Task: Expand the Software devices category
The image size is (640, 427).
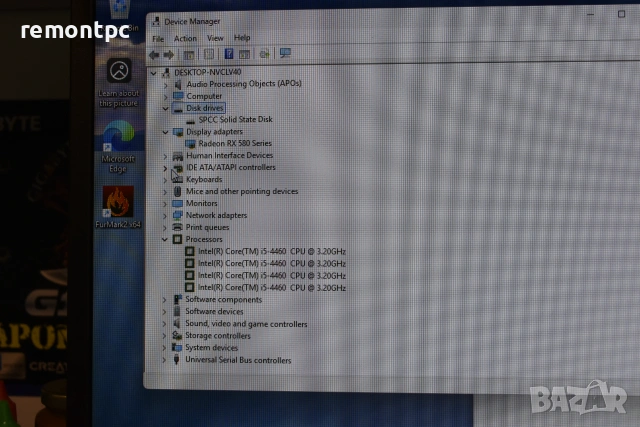Action: coord(164,312)
